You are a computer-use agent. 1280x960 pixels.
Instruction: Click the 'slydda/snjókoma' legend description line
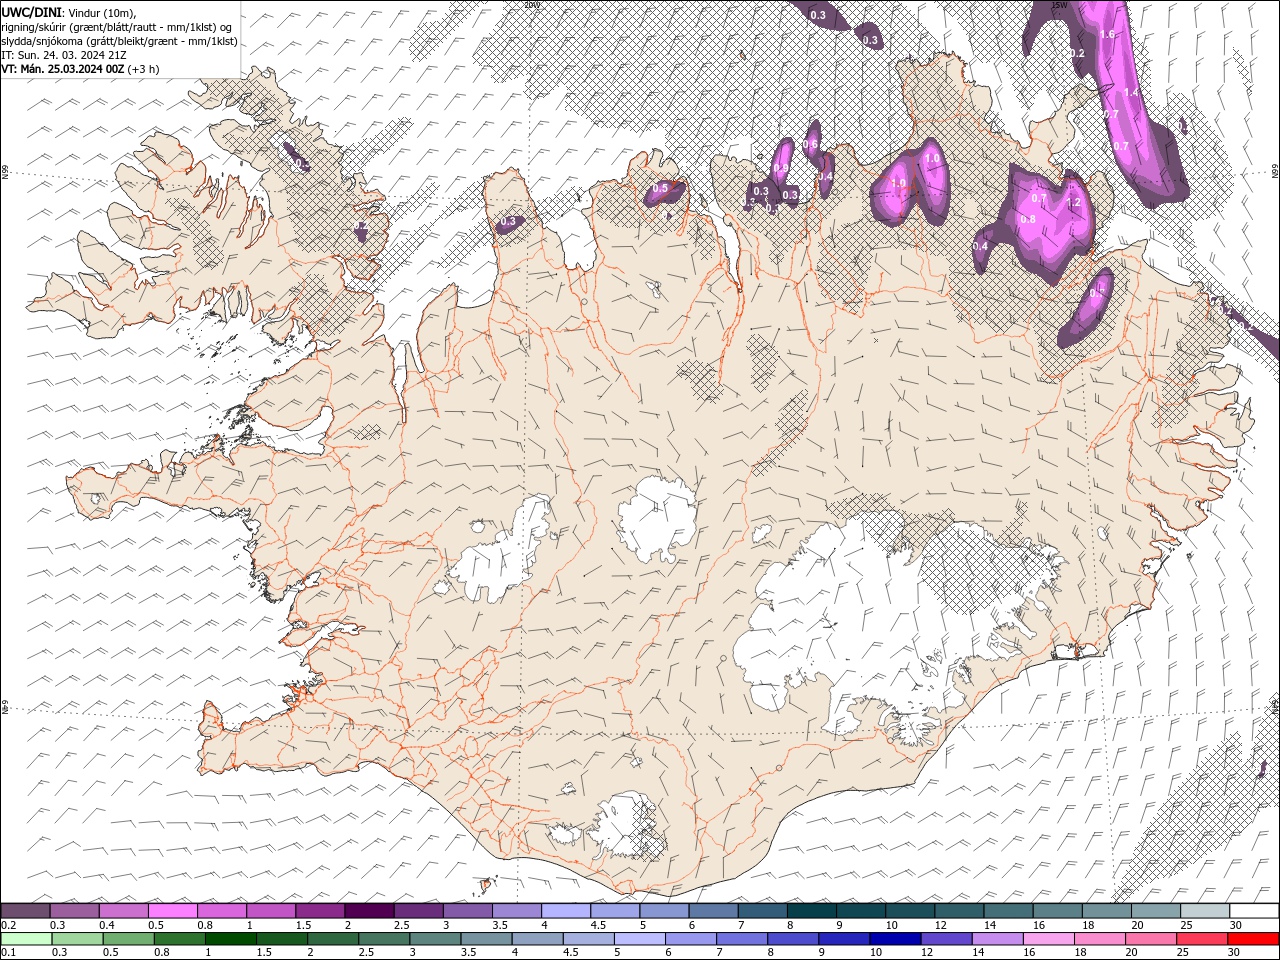click(x=120, y=41)
